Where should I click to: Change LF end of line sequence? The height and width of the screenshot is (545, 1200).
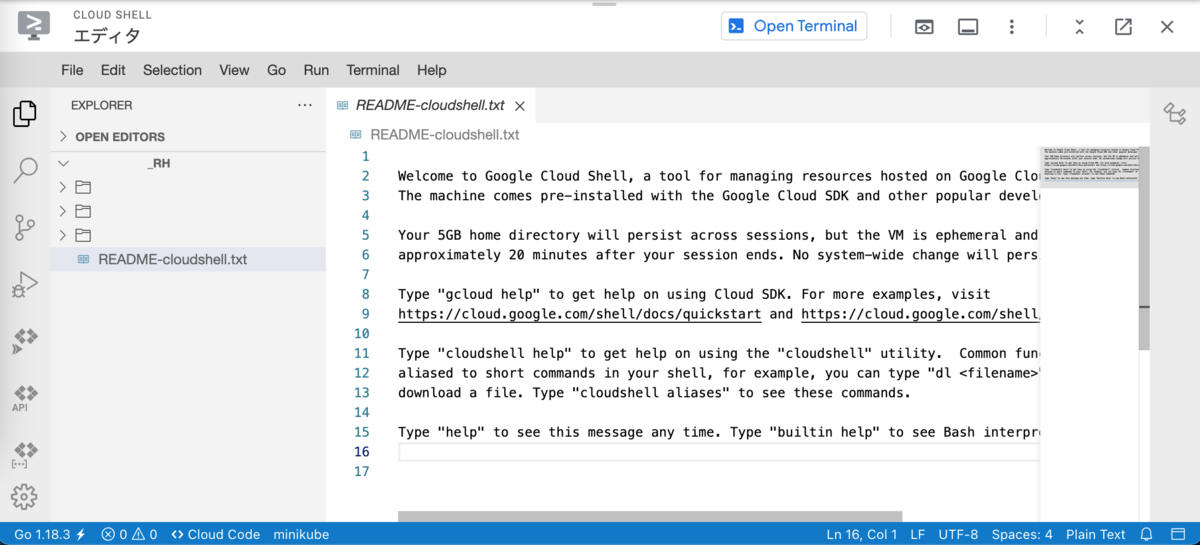pyautogui.click(x=917, y=534)
